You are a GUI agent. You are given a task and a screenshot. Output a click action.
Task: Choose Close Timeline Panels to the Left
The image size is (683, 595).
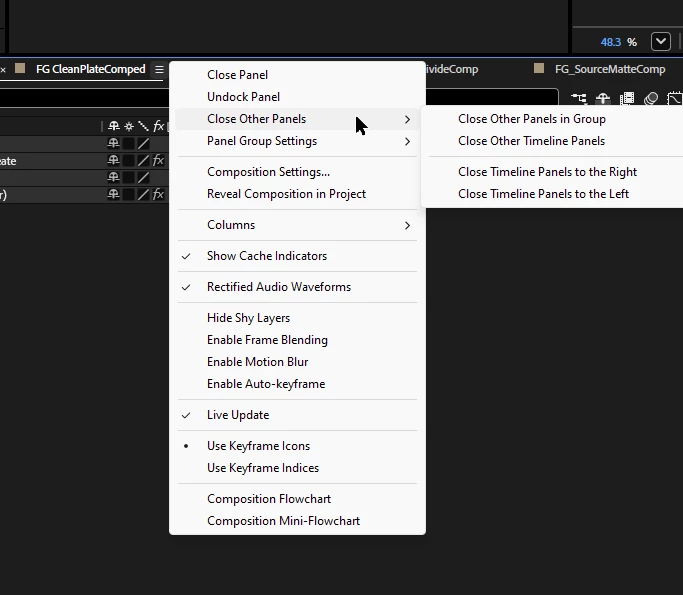pyautogui.click(x=554, y=194)
